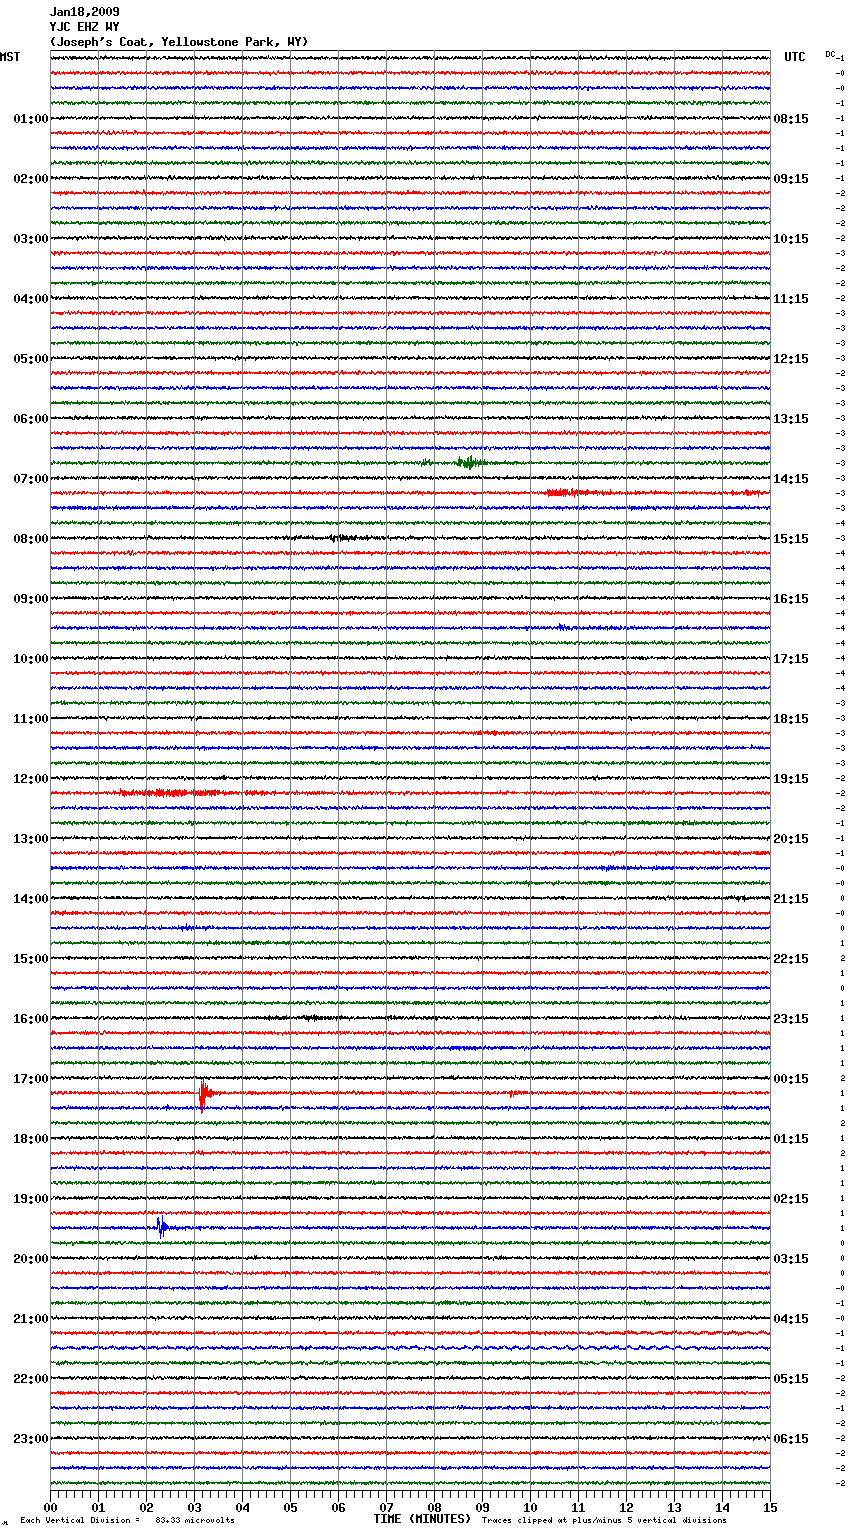
Task: Click the UTC time label "14:15"
Action: coord(791,479)
